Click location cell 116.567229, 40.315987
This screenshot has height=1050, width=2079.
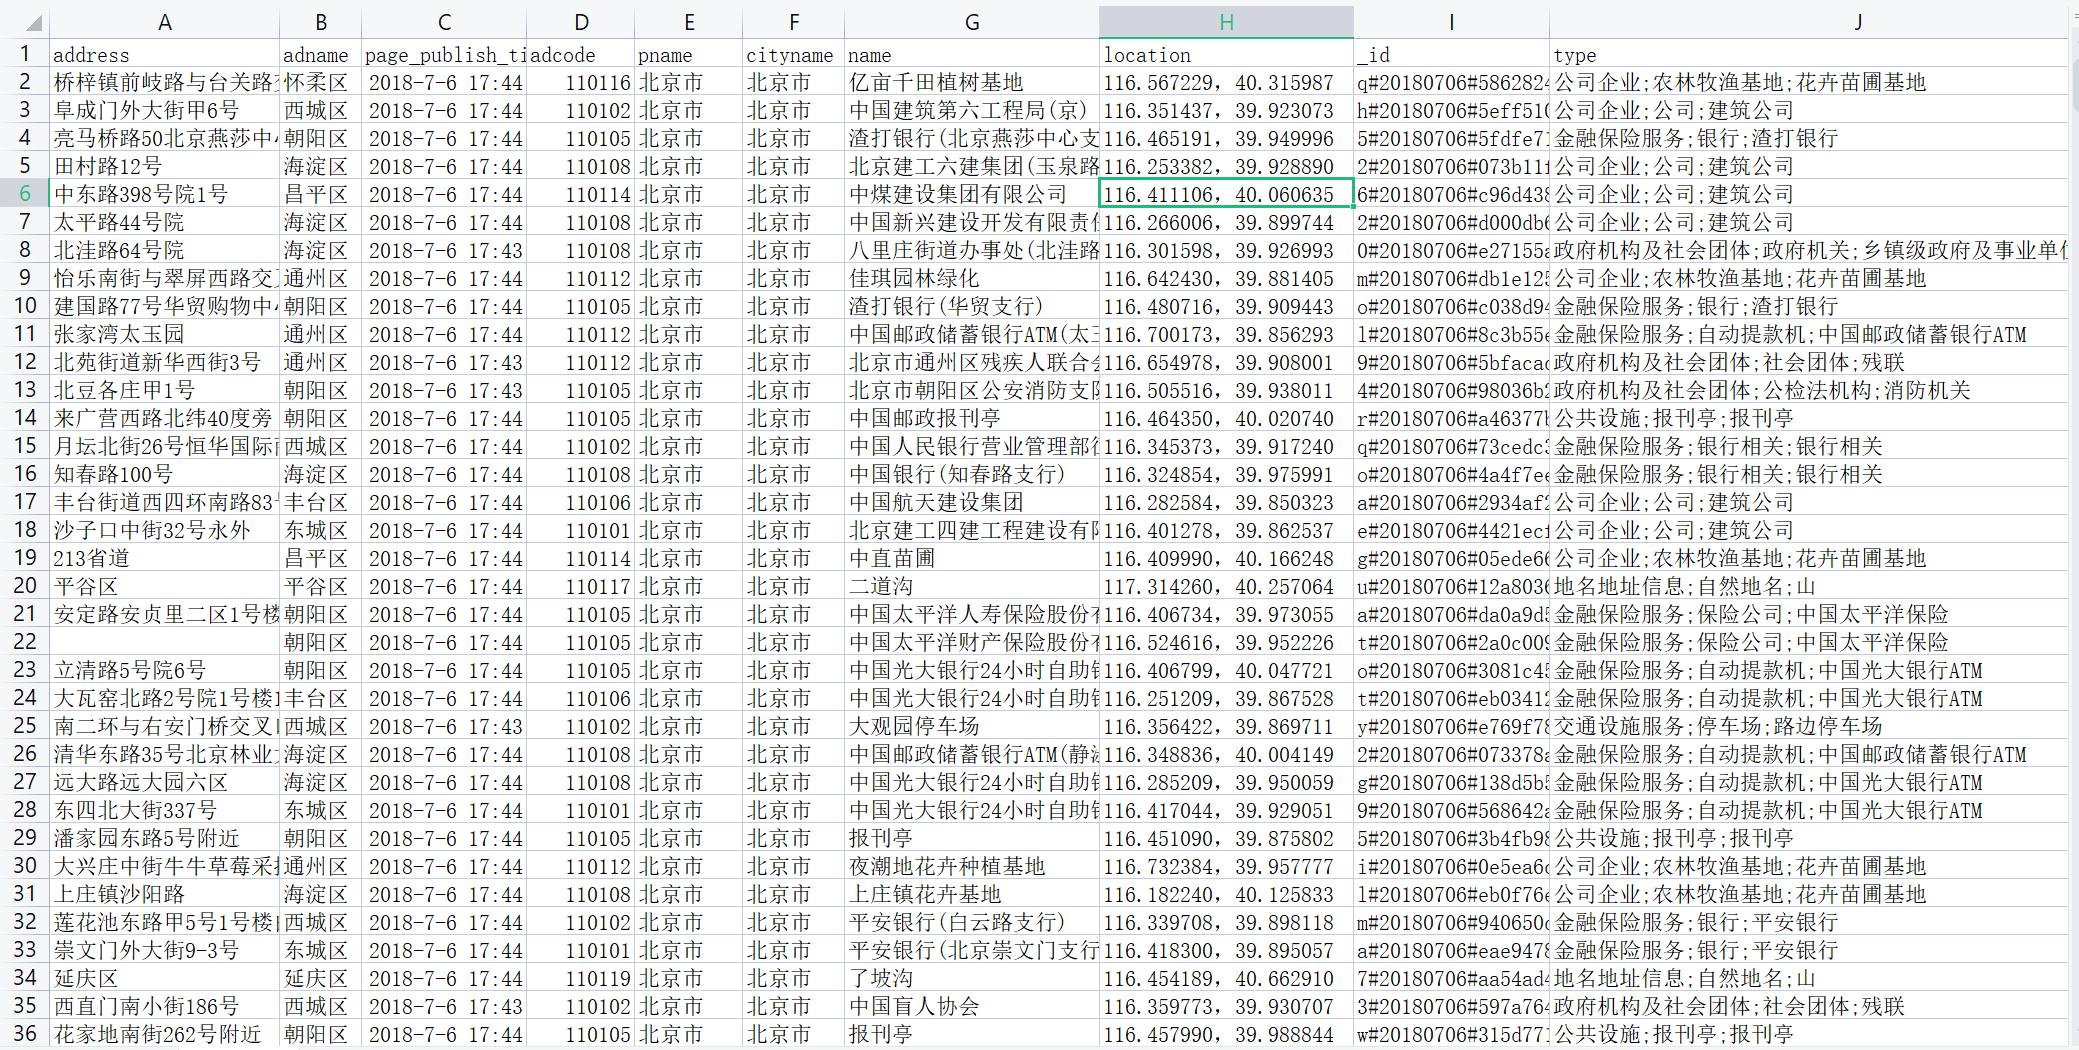tap(1226, 82)
